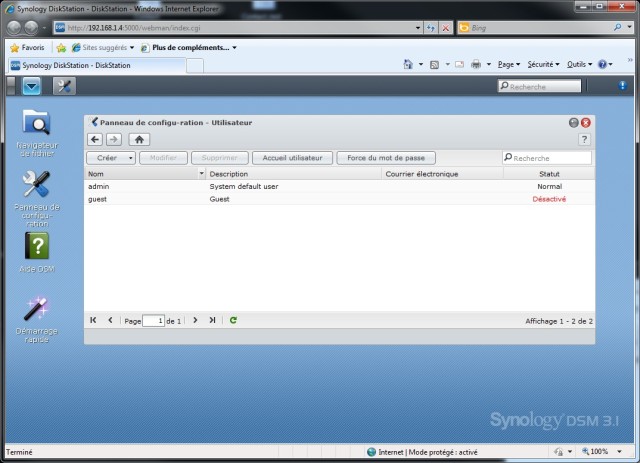Click the control panel taskbar tools icon
Viewport: 640px width, 463px height.
click(x=64, y=86)
